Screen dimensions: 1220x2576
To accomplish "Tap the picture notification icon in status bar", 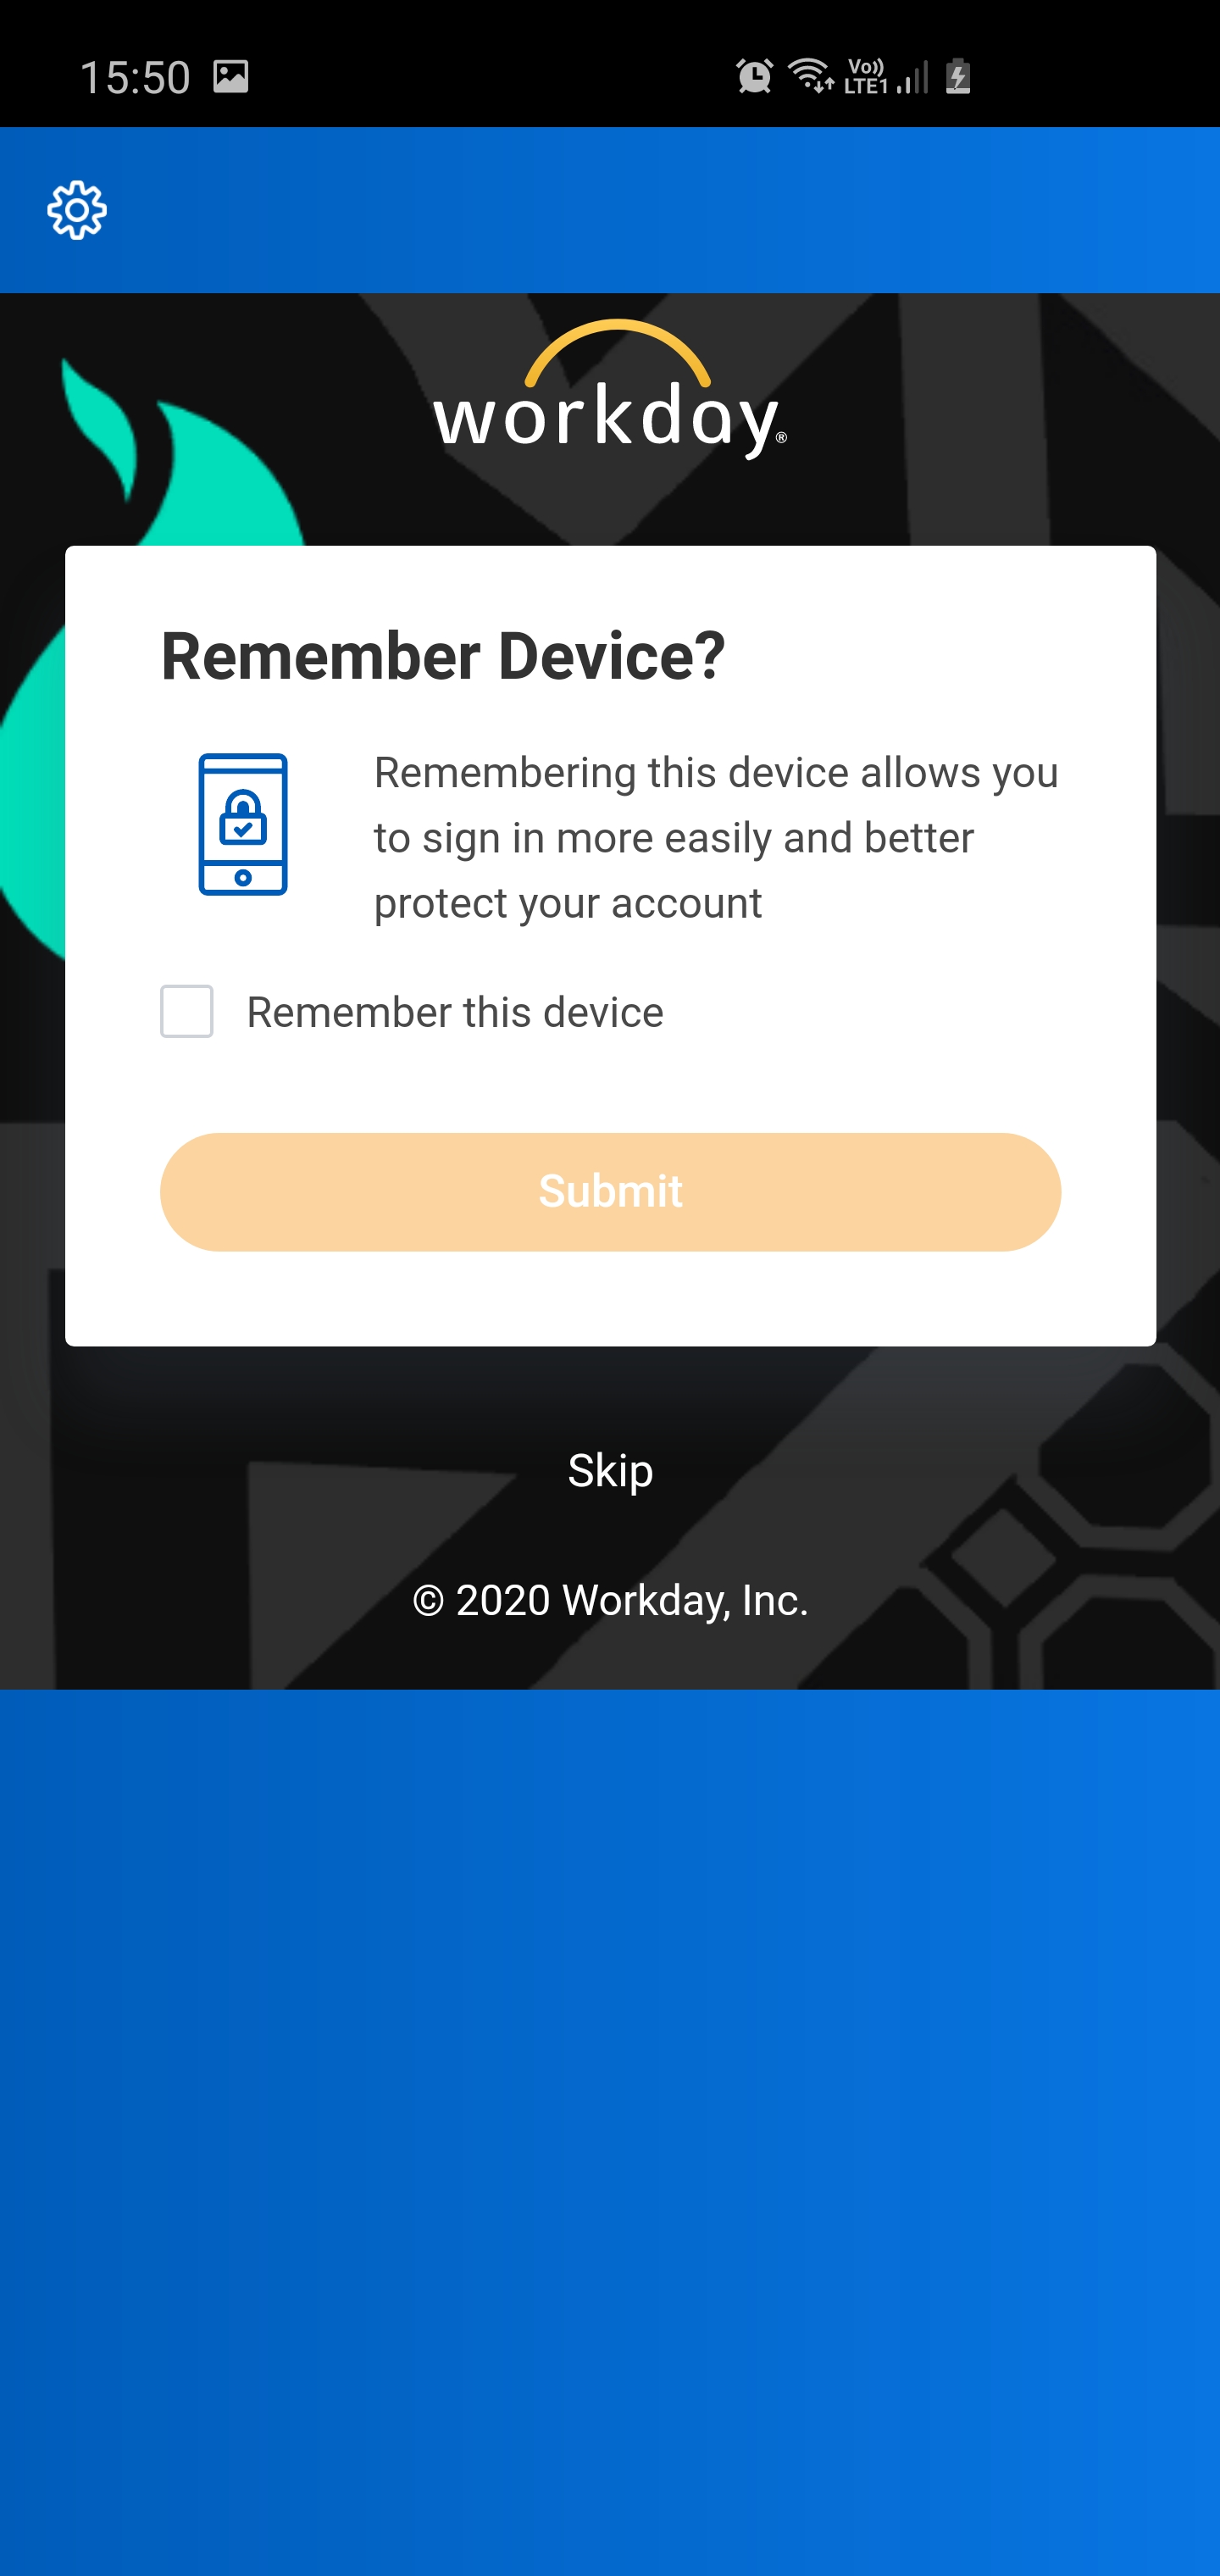I will point(231,76).
